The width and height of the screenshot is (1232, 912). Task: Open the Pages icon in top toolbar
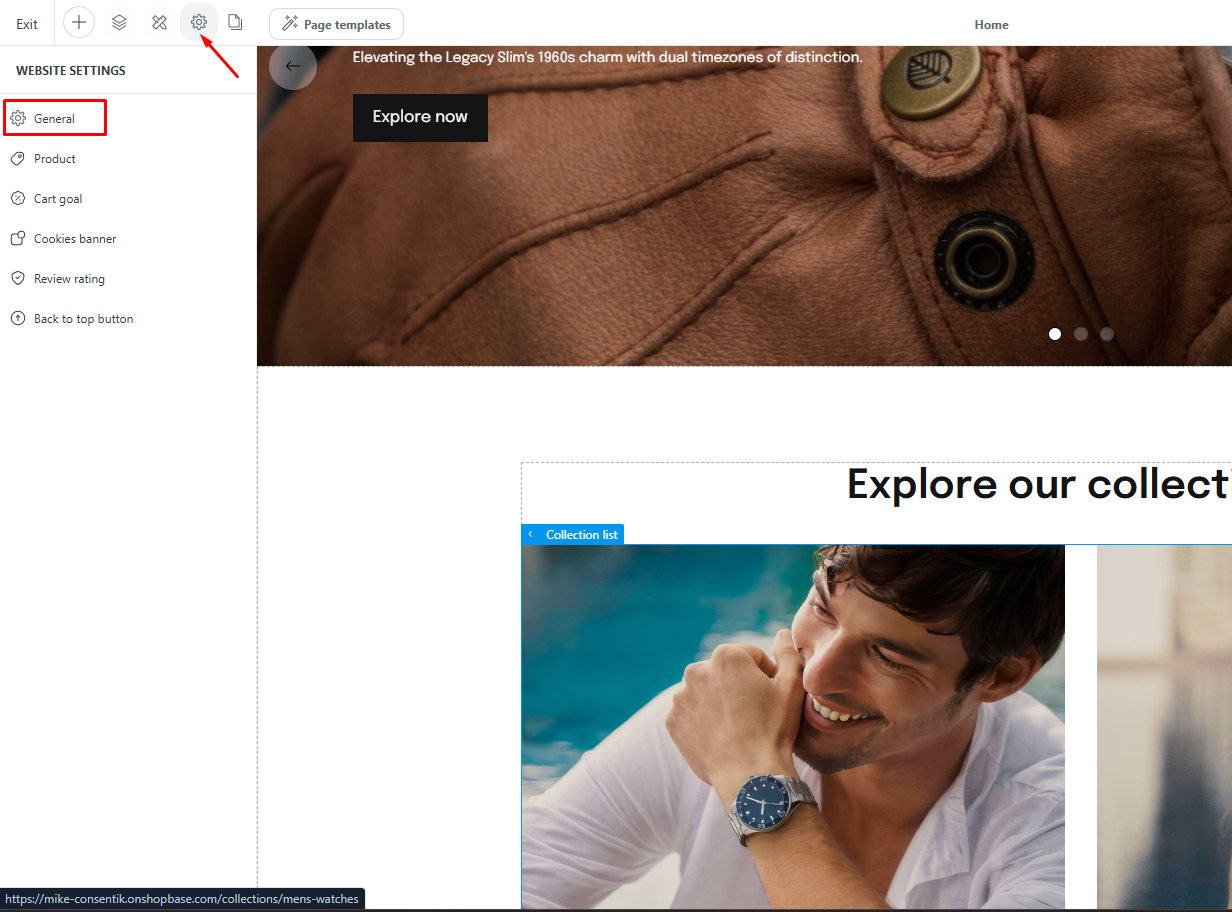[235, 23]
